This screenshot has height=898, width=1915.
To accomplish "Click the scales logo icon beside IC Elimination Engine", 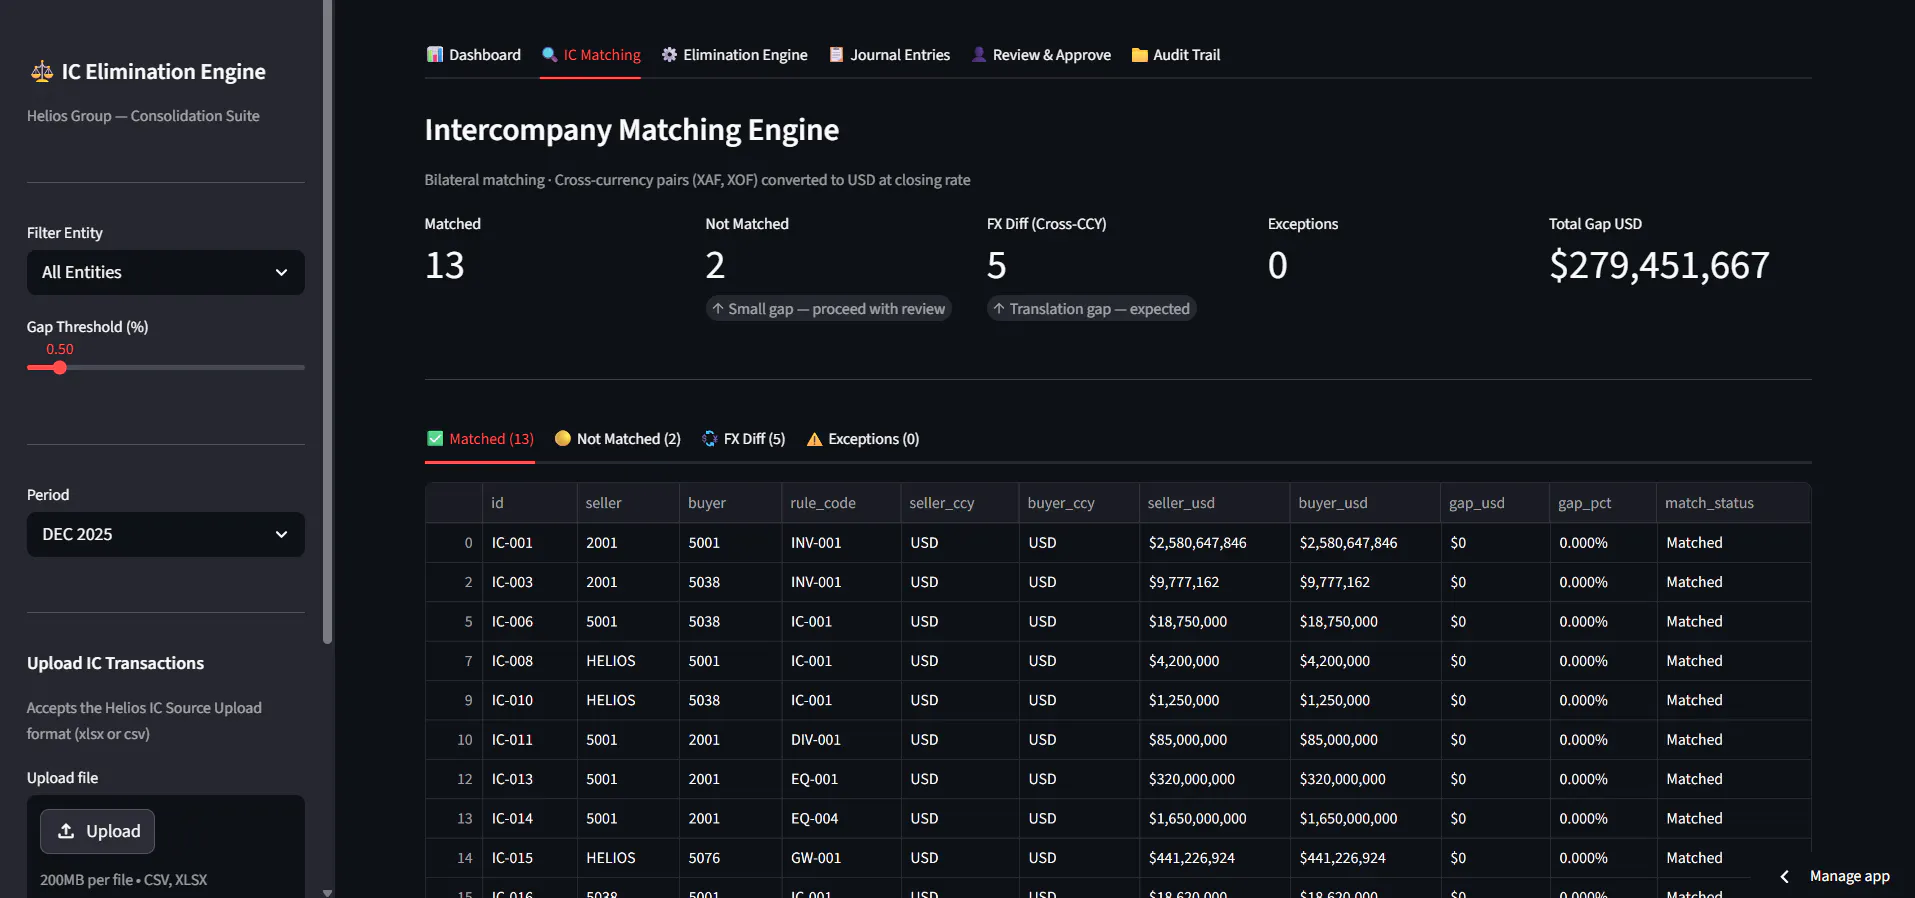I will (41, 72).
